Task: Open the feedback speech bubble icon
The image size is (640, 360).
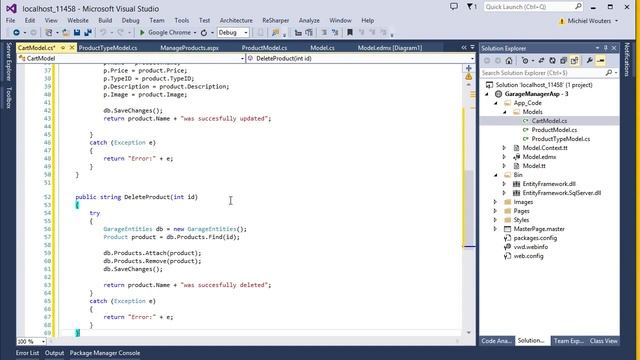Action: point(454,7)
